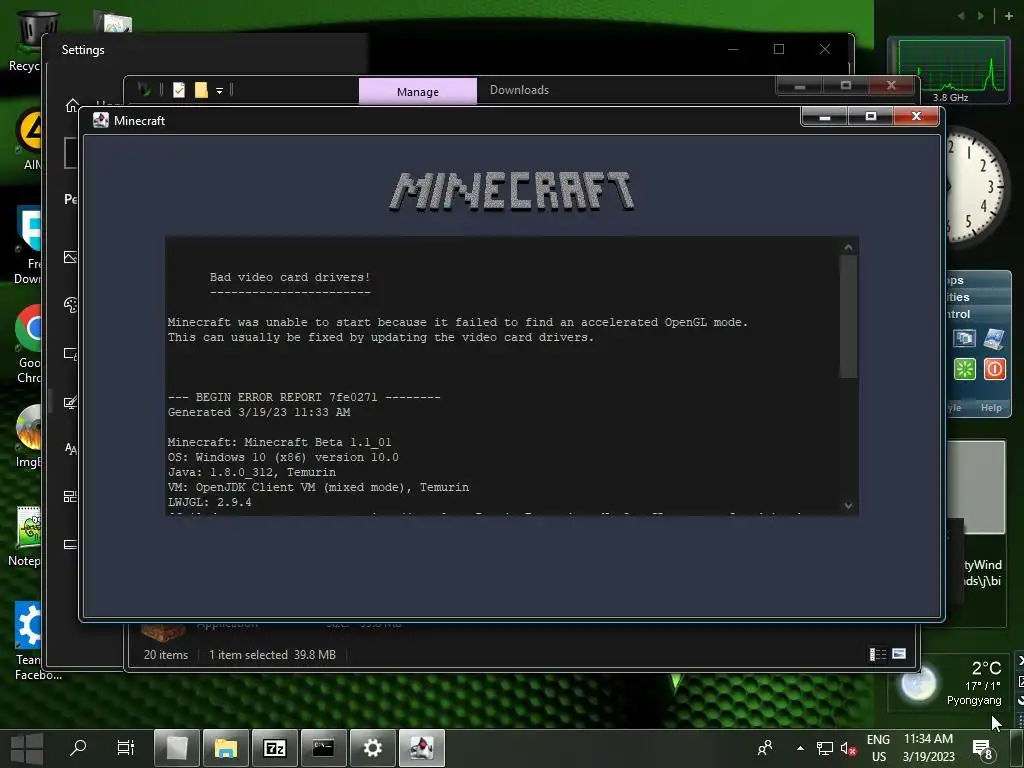Open Background section icon in Settings sidebar
Image resolution: width=1024 pixels, height=768 pixels.
point(71,257)
